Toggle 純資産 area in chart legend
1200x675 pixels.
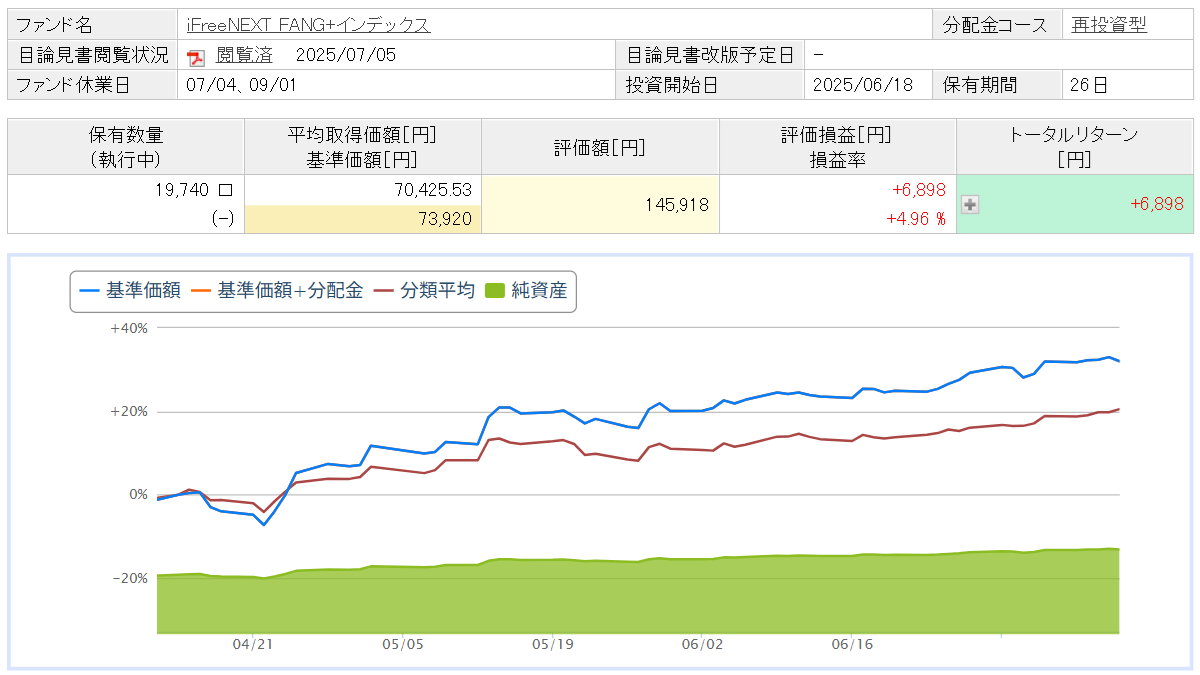(526, 291)
